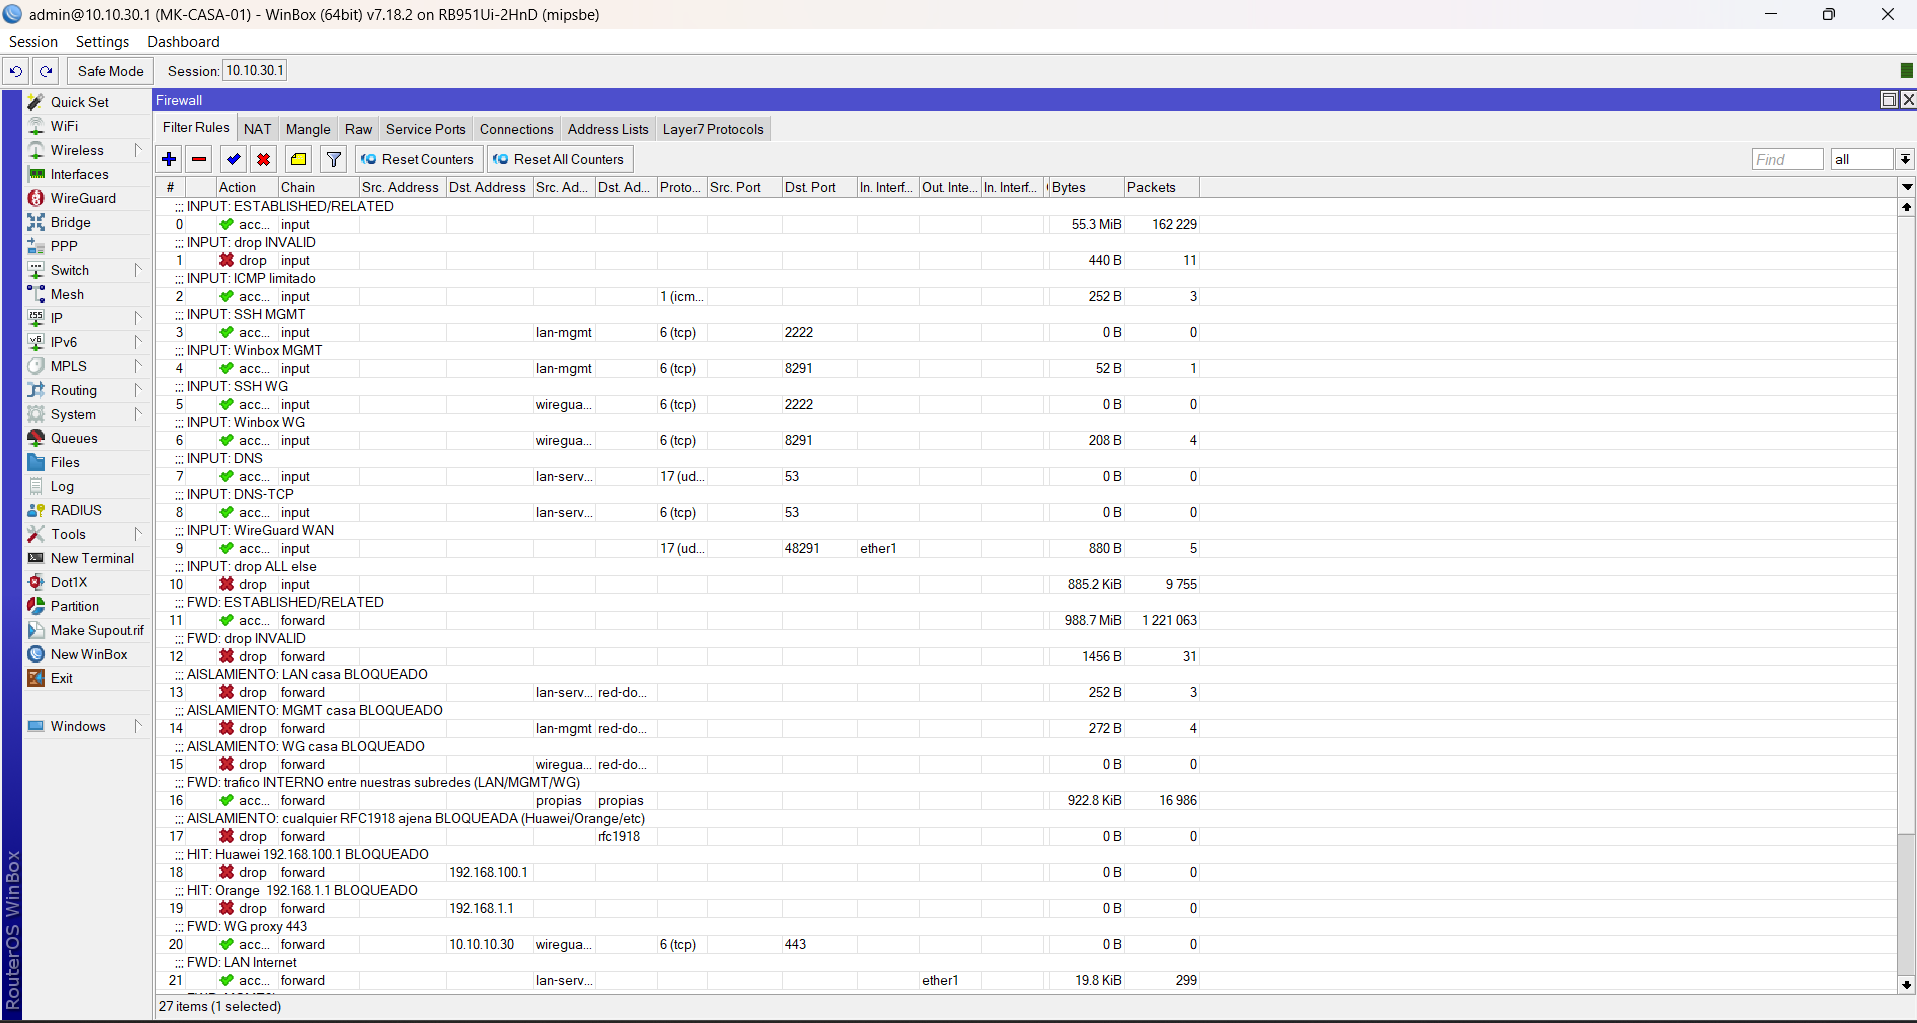
Task: Click Reset Counters button
Action: [418, 159]
